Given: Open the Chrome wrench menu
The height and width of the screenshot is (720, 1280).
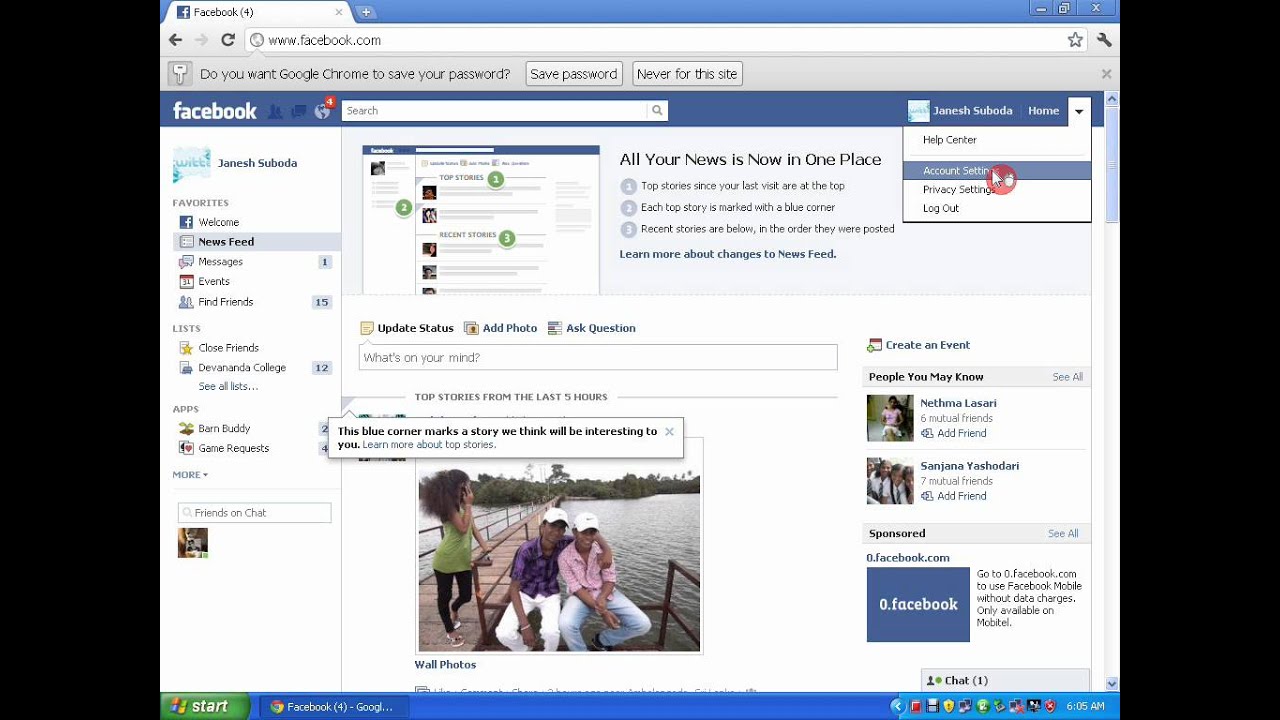Looking at the screenshot, I should click(1104, 40).
